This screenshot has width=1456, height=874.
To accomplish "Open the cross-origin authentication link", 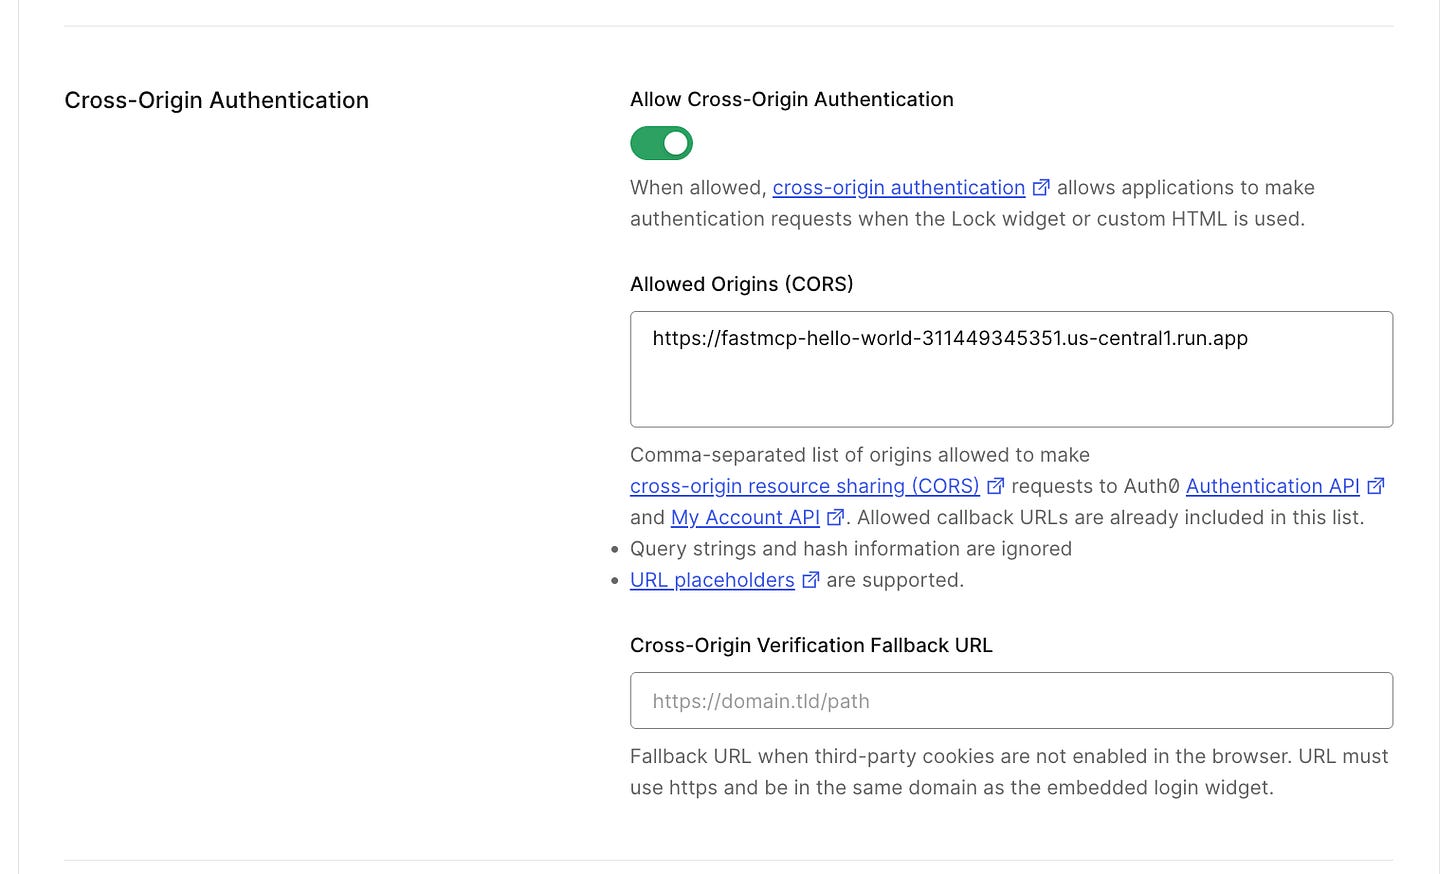I will tap(899, 188).
